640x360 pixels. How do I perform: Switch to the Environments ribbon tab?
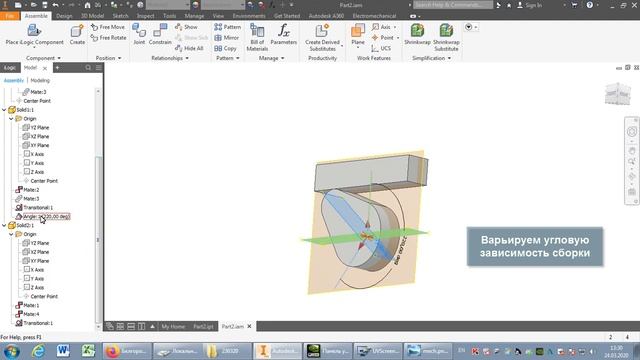(x=249, y=16)
